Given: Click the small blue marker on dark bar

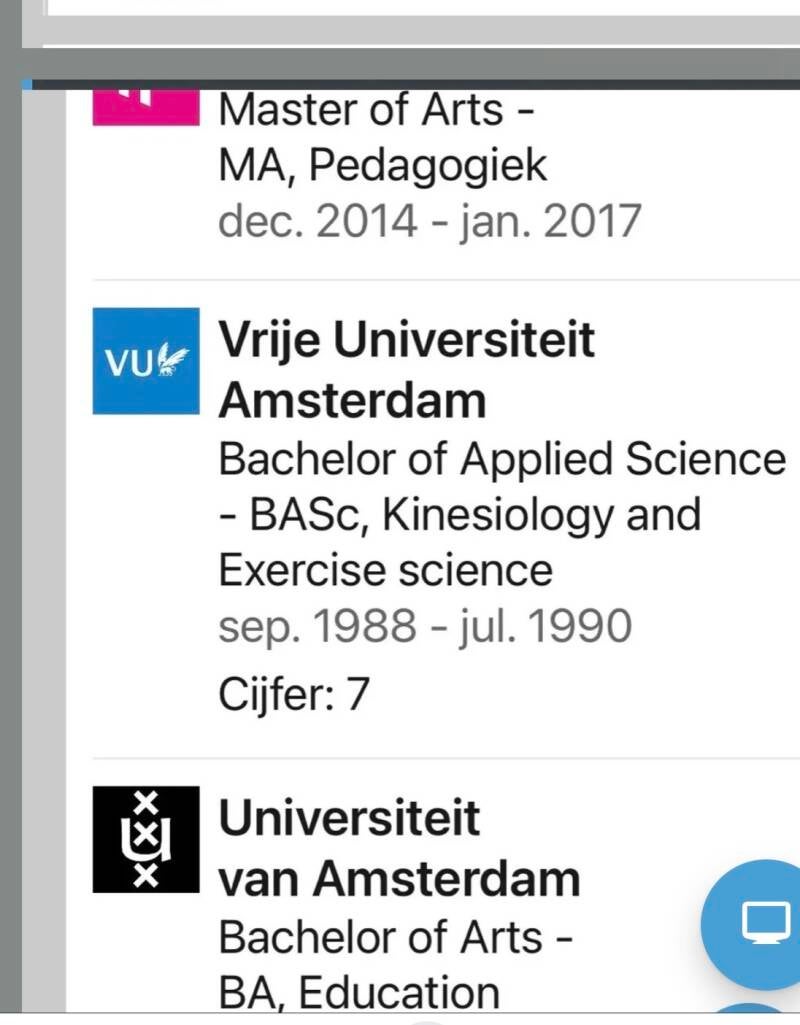Looking at the screenshot, I should point(26,85).
